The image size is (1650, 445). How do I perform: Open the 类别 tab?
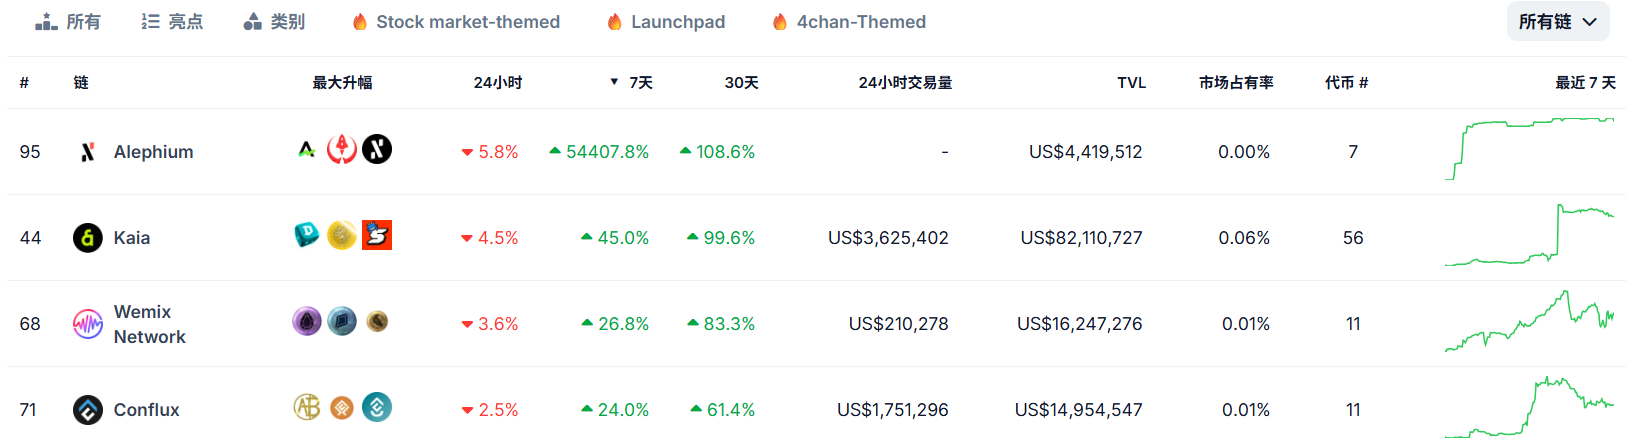point(274,22)
